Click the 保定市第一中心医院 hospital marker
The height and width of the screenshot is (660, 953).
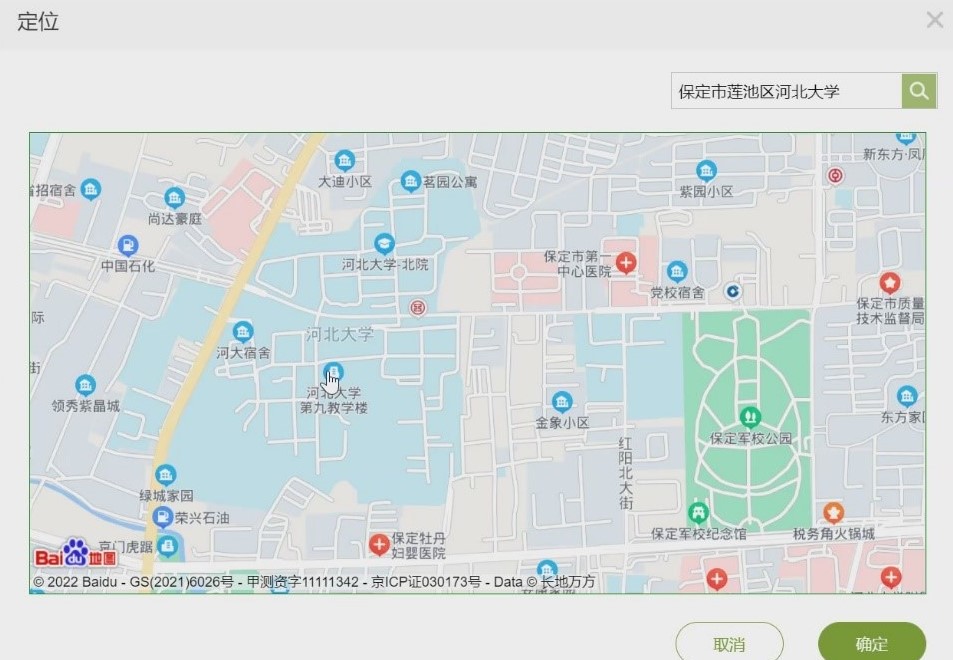[626, 263]
